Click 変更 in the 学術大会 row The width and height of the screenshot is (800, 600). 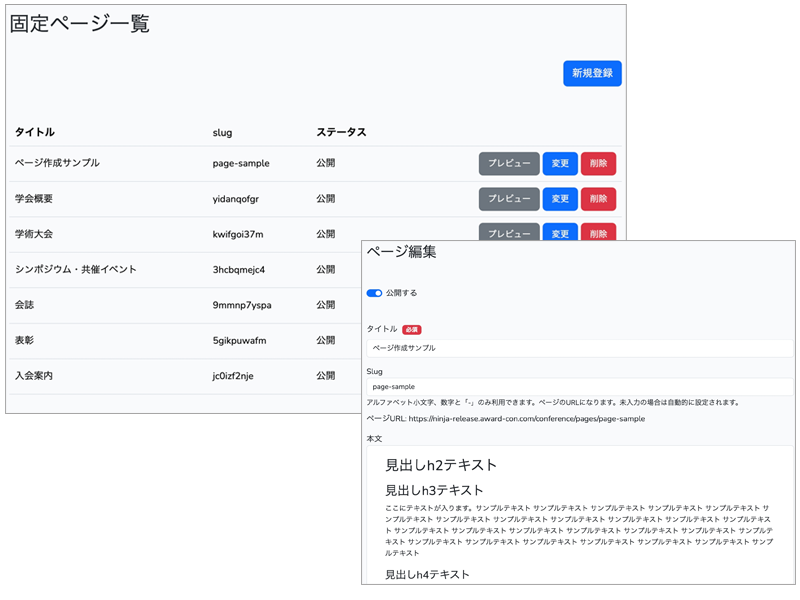pyautogui.click(x=560, y=232)
